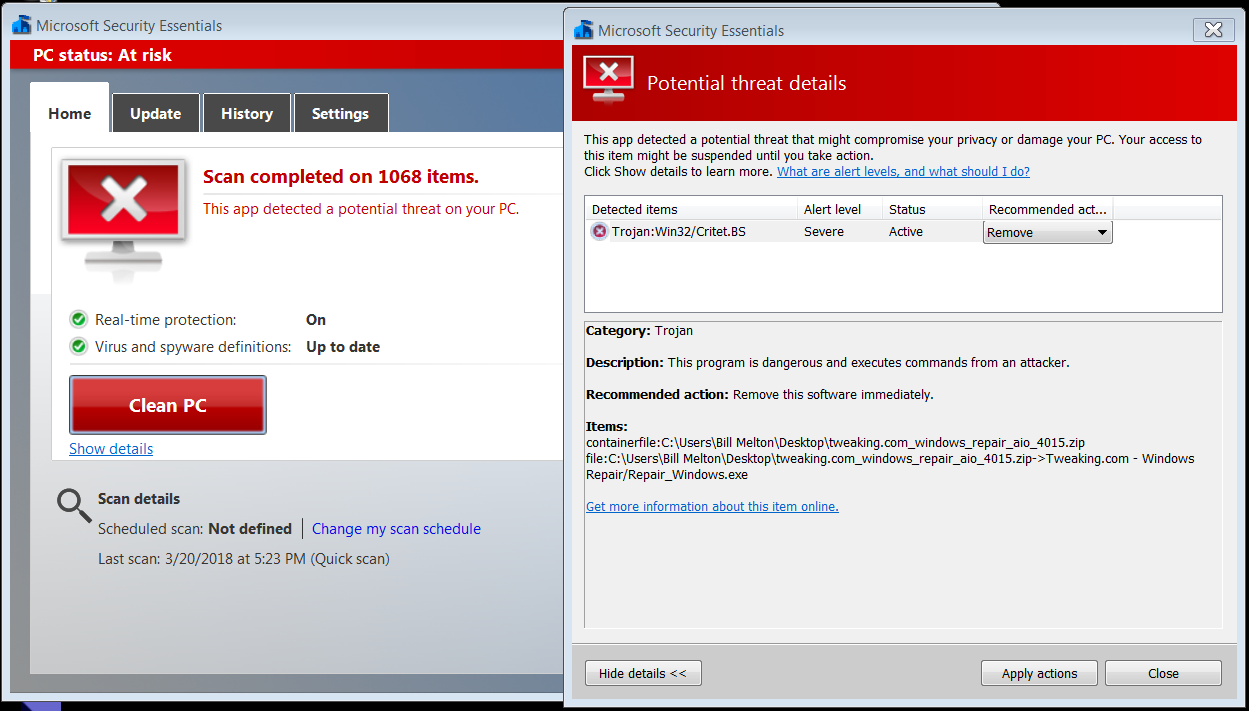The width and height of the screenshot is (1249, 711).
Task: Switch to the Update tab
Action: 156,114
